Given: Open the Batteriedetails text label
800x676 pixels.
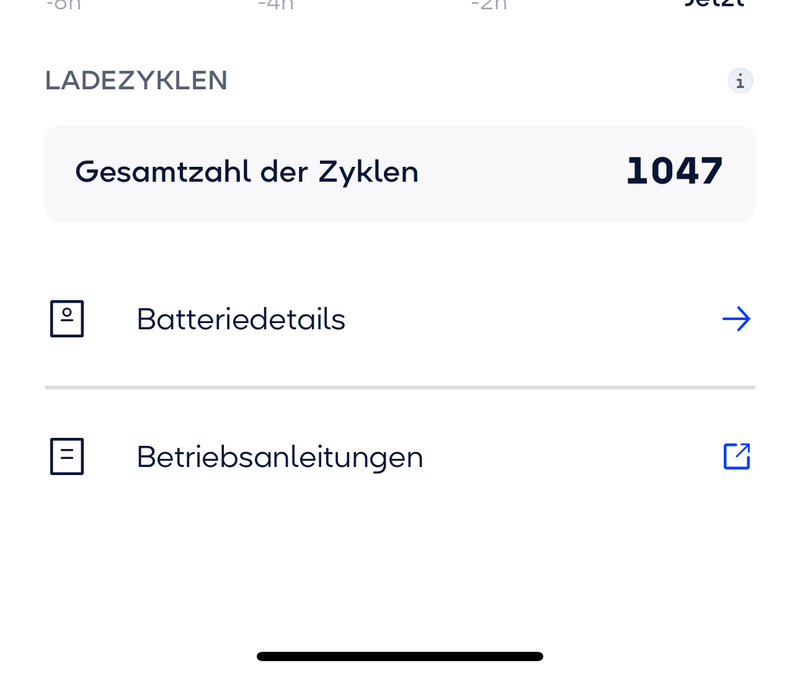Looking at the screenshot, I should (241, 319).
